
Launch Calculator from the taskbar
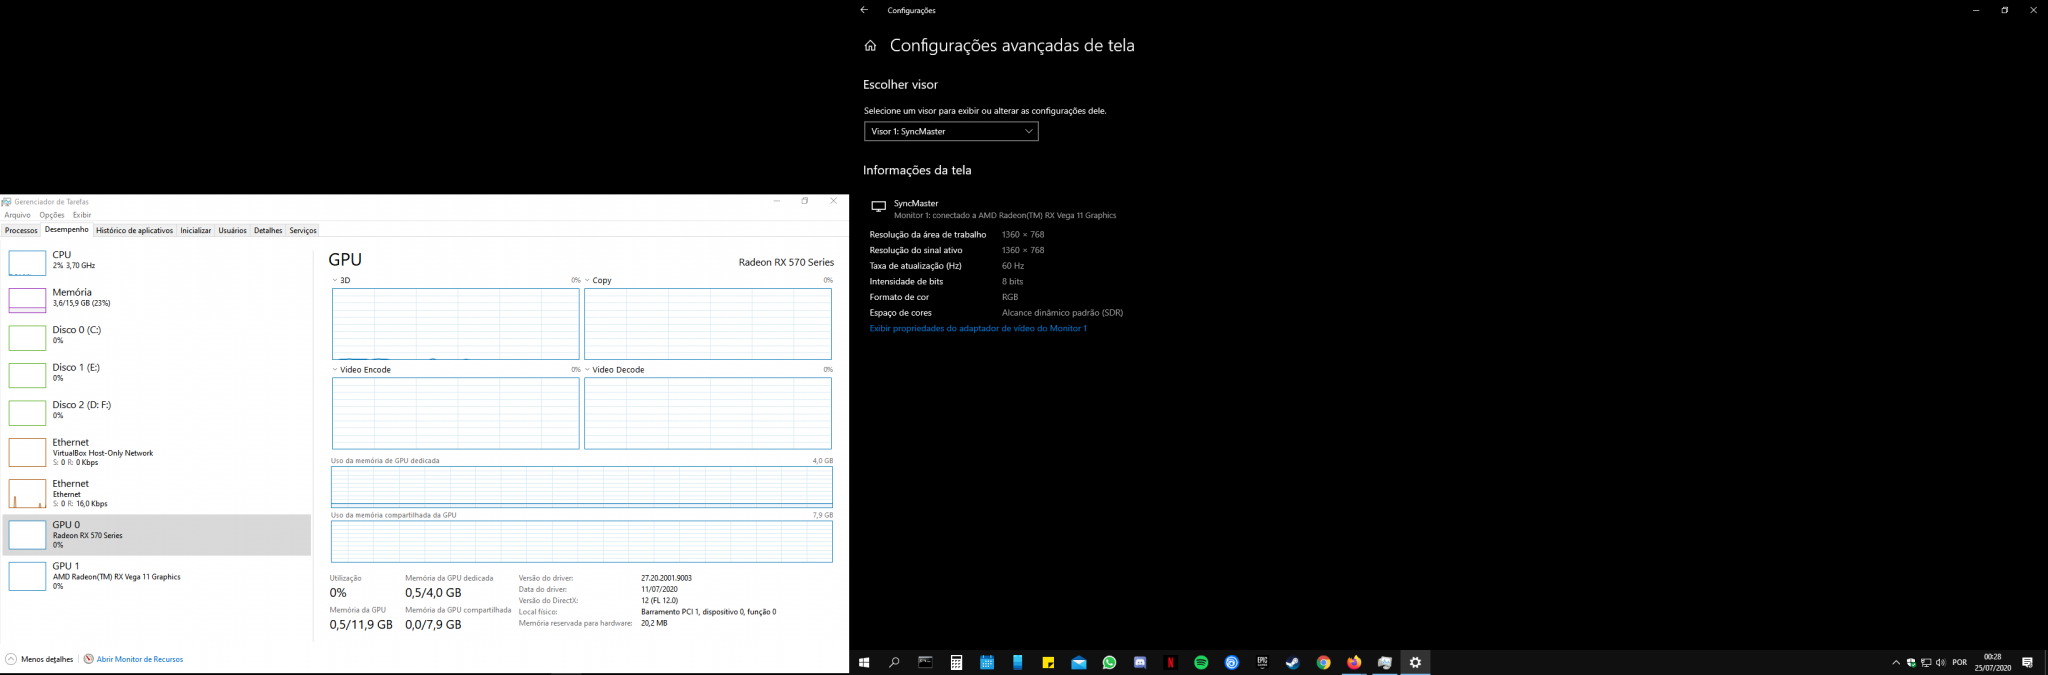point(956,662)
